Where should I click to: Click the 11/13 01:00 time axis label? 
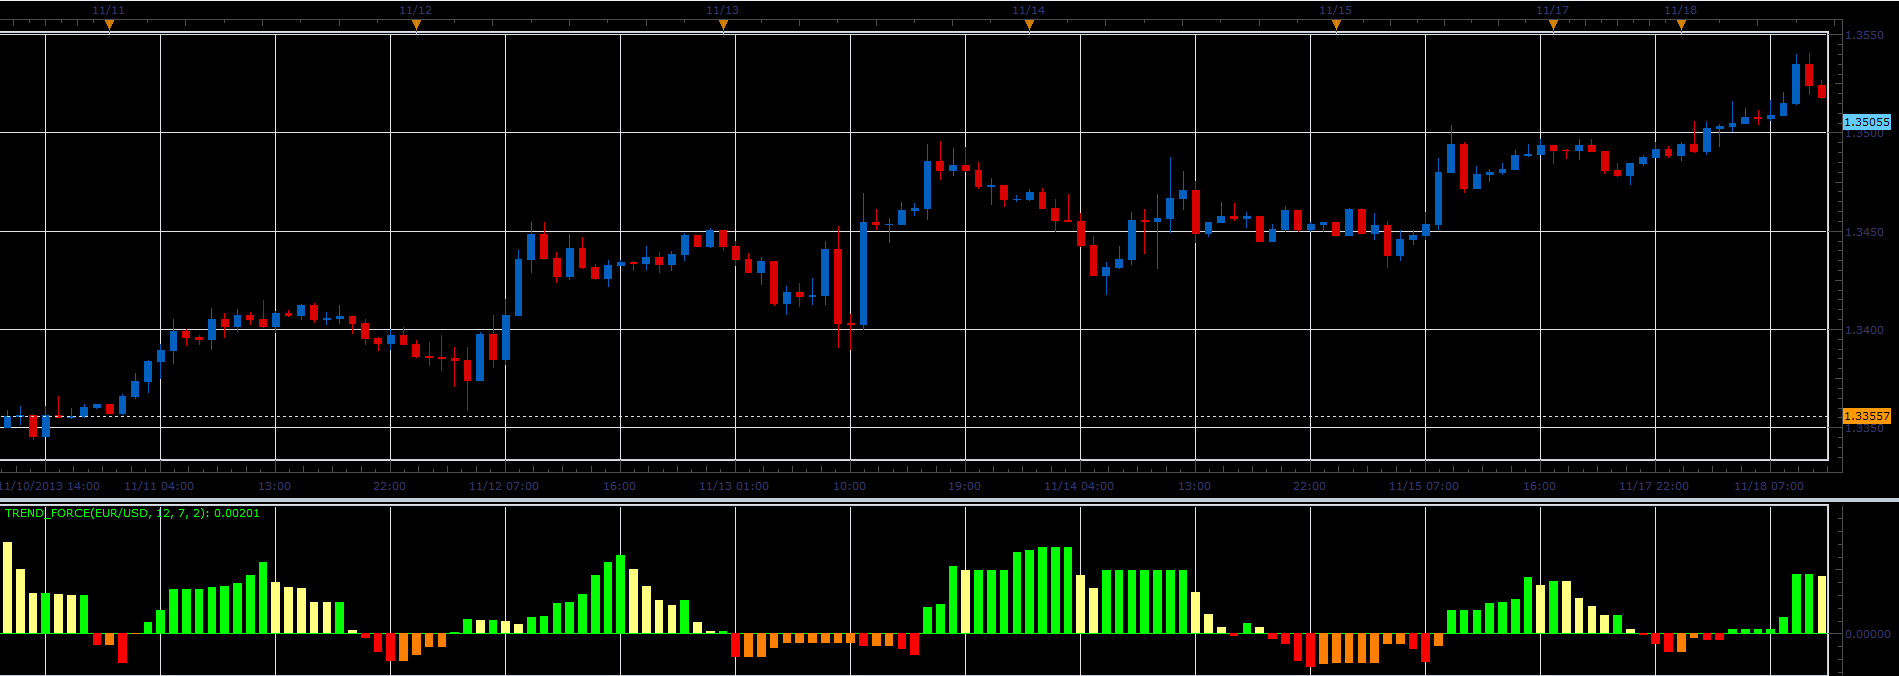pos(734,486)
